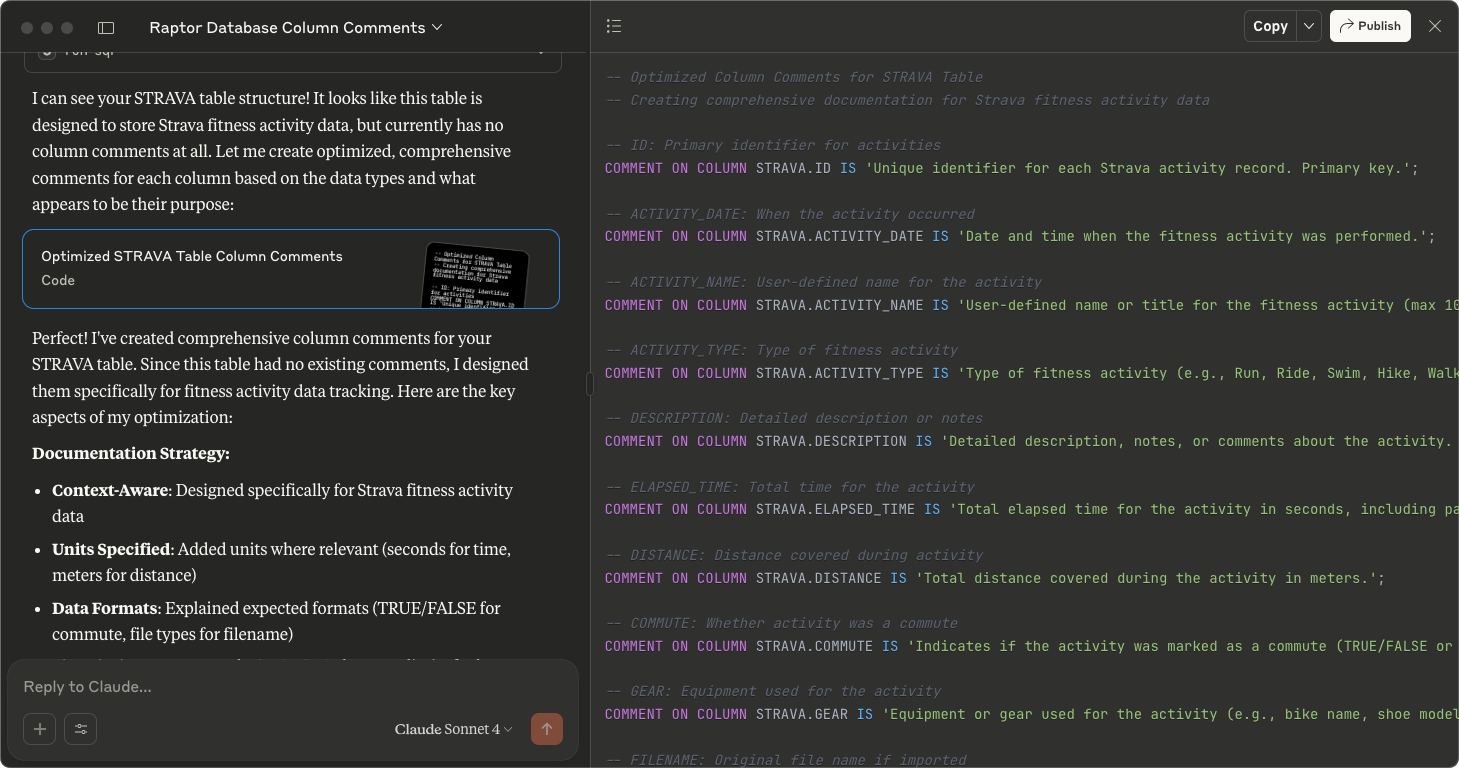Click the '-- ACTIVITY_DATE: When the activity occurred' comment
Viewport: 1459px width, 768px height.
tap(790, 214)
